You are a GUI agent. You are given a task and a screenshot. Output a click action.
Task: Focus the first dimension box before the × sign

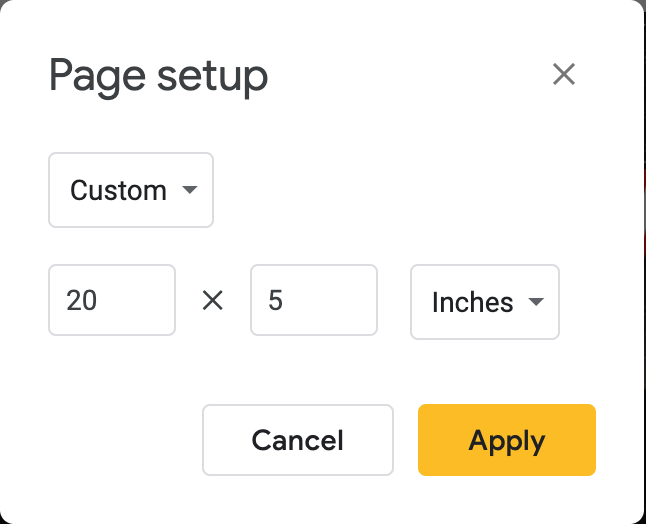pyautogui.click(x=112, y=300)
